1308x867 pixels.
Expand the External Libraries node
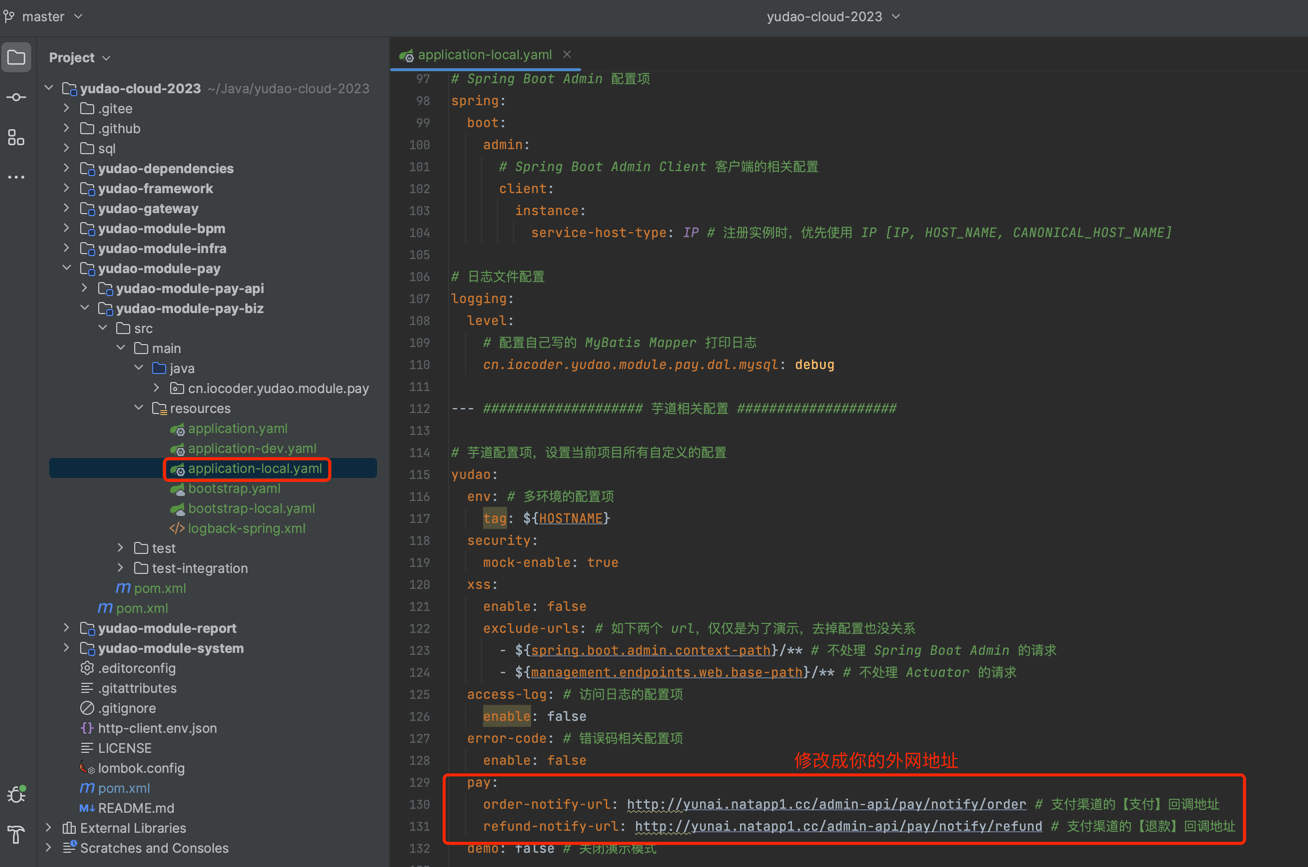pyautogui.click(x=49, y=828)
